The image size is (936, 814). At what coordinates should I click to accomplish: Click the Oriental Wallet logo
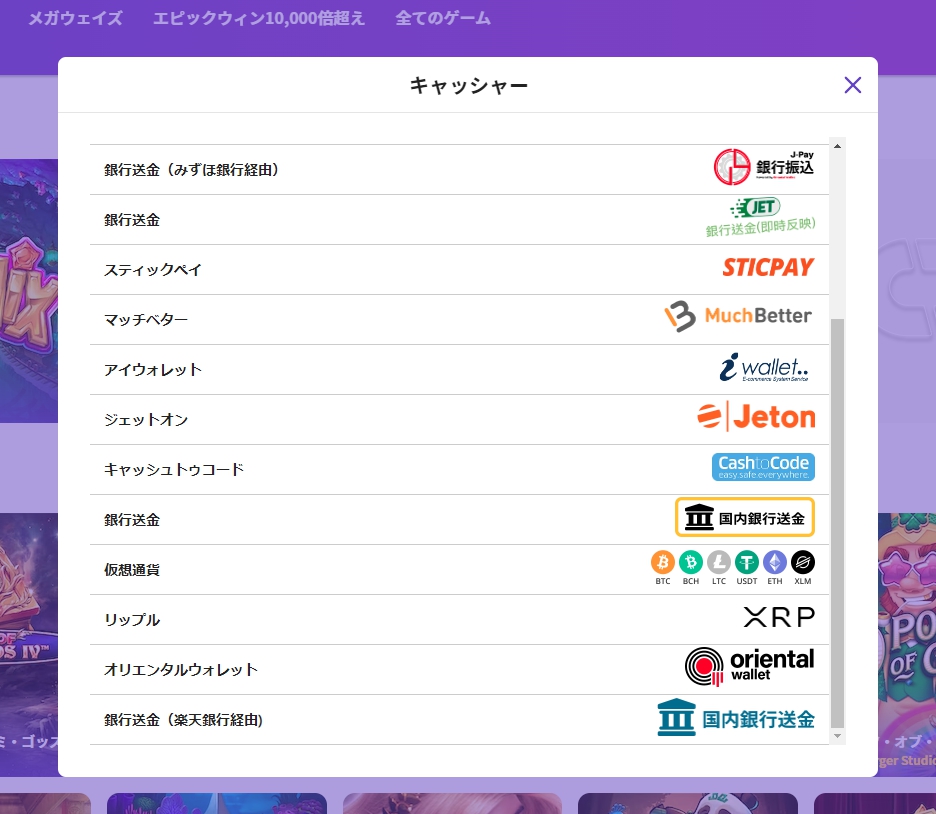[x=750, y=667]
